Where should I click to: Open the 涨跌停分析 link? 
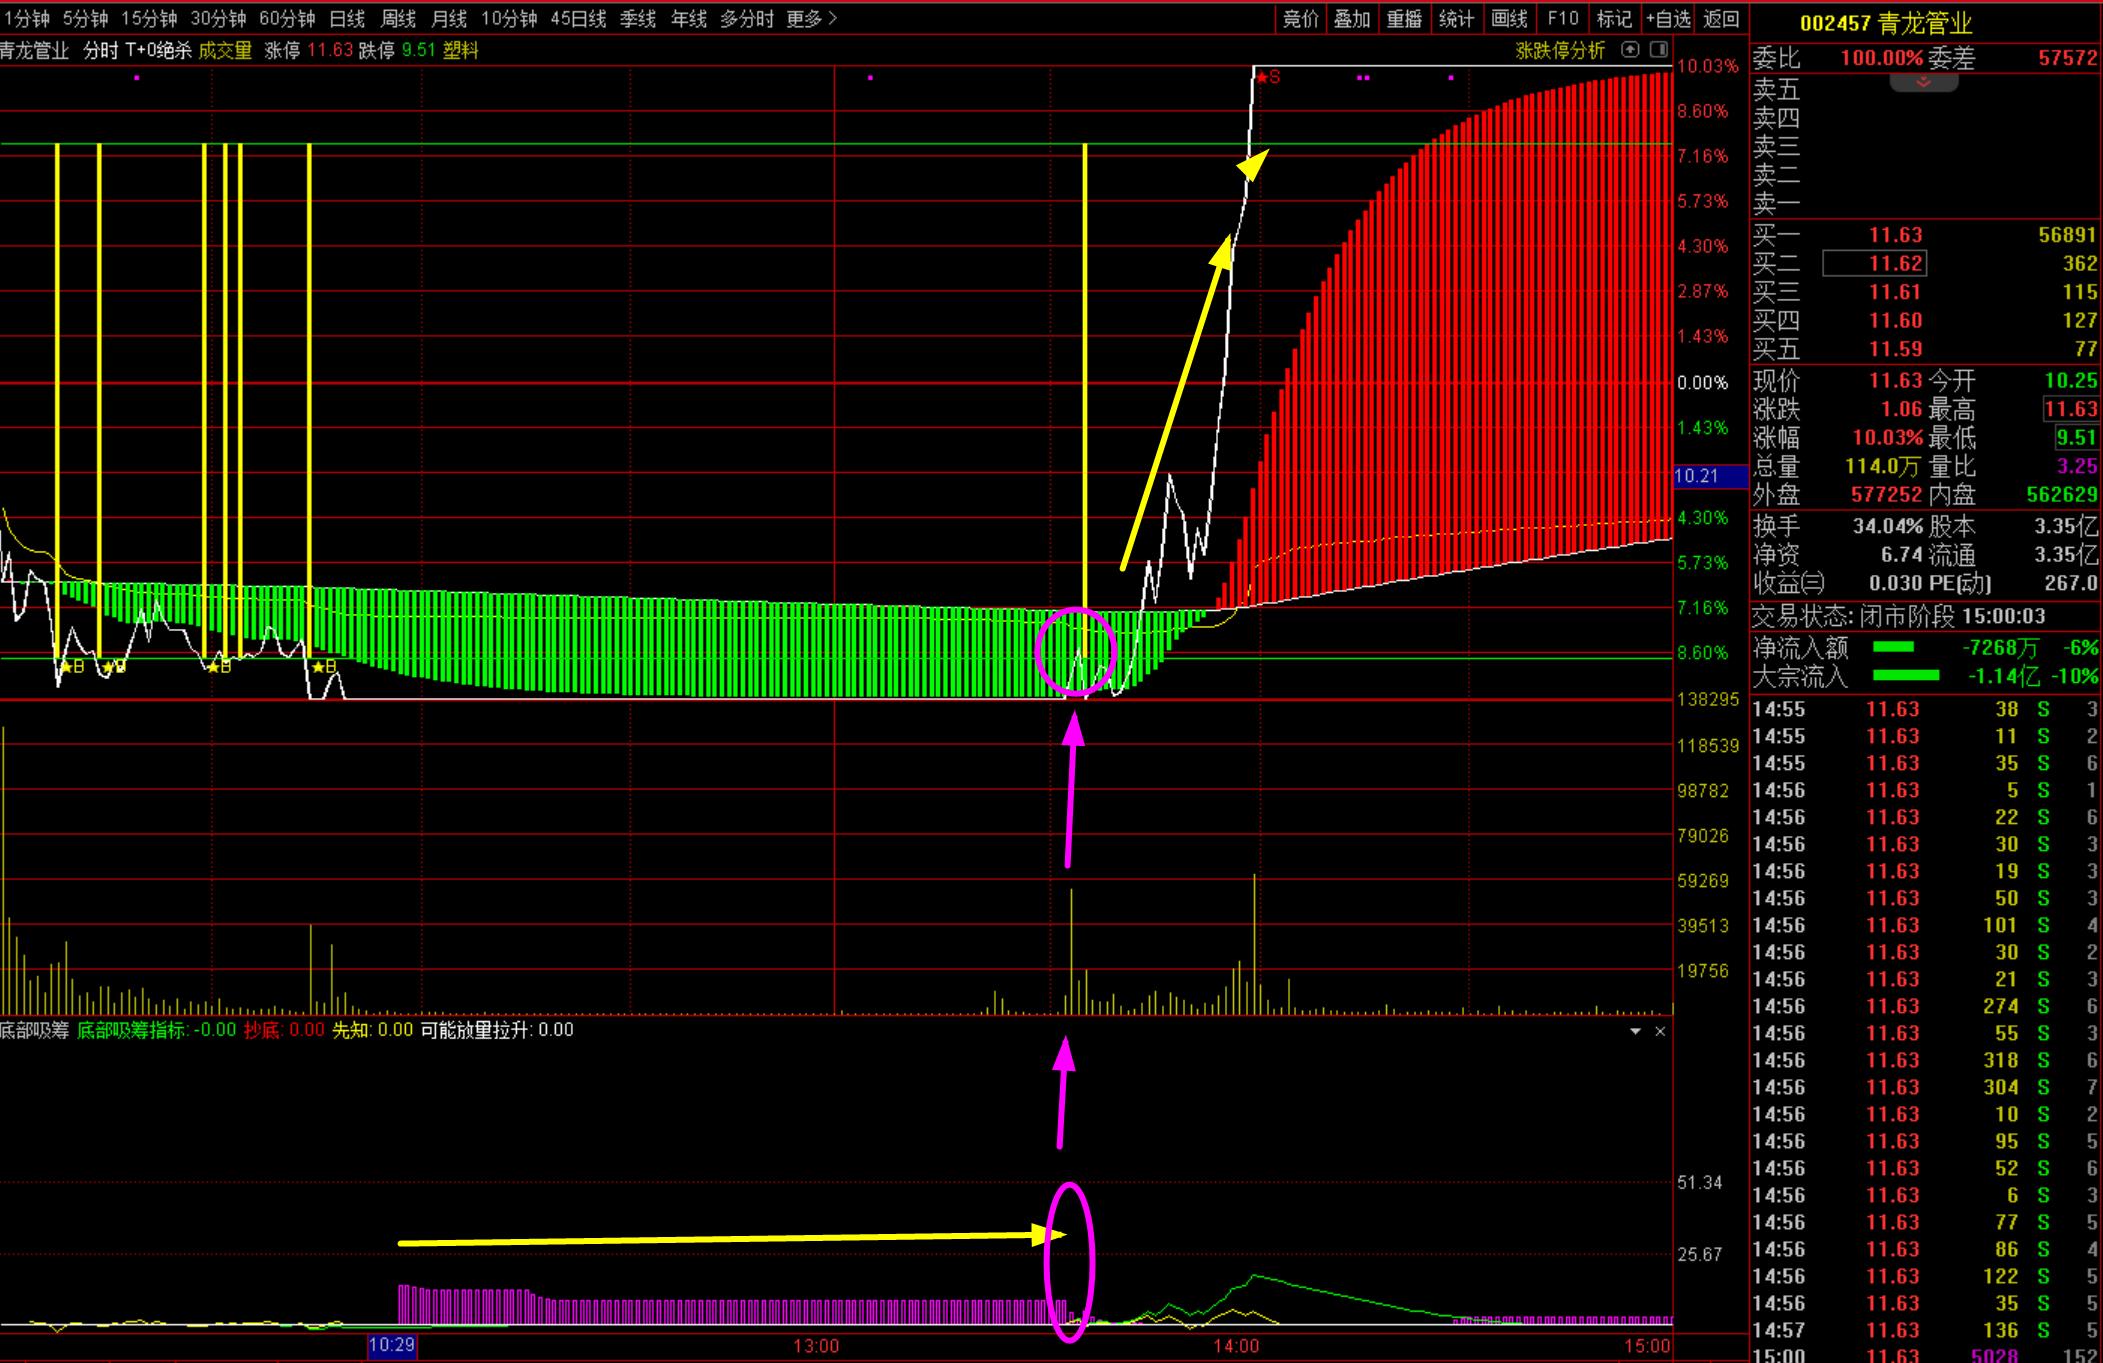[1560, 50]
